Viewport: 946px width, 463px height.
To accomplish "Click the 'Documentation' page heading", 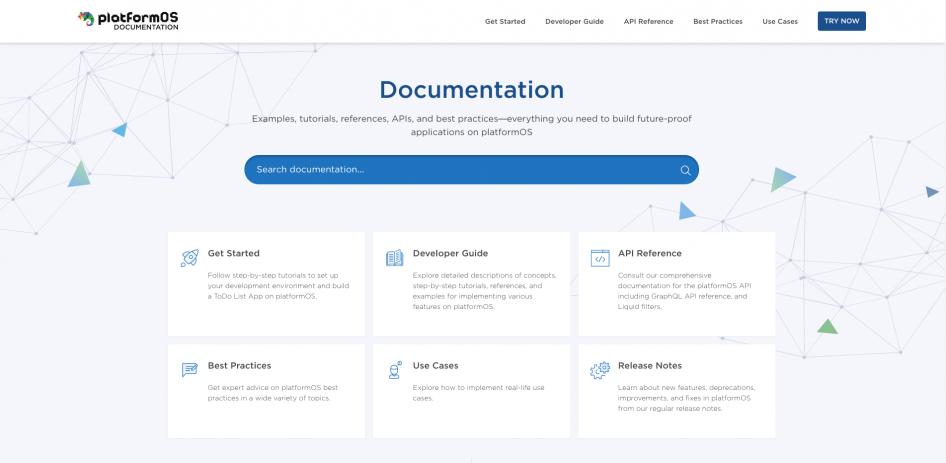I will tap(472, 90).
